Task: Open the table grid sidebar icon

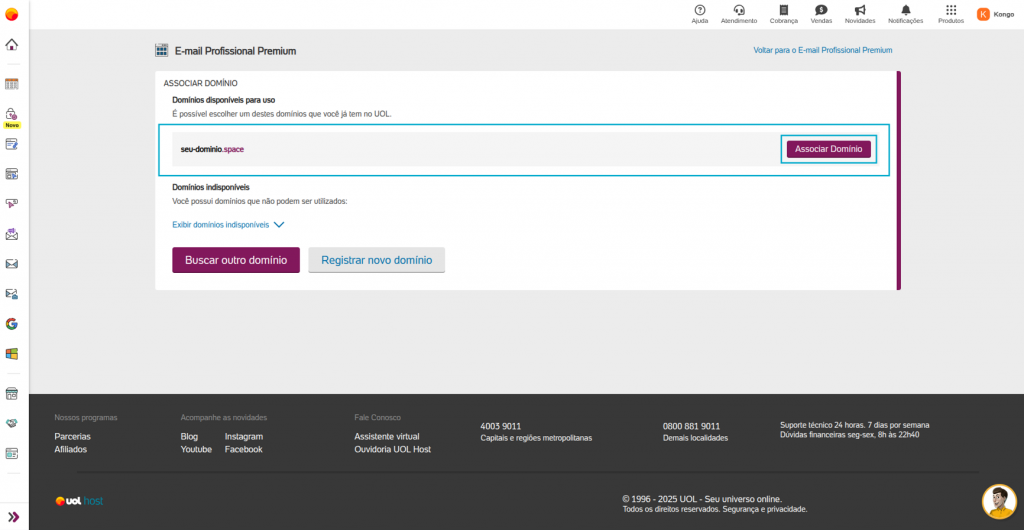Action: click(x=12, y=84)
